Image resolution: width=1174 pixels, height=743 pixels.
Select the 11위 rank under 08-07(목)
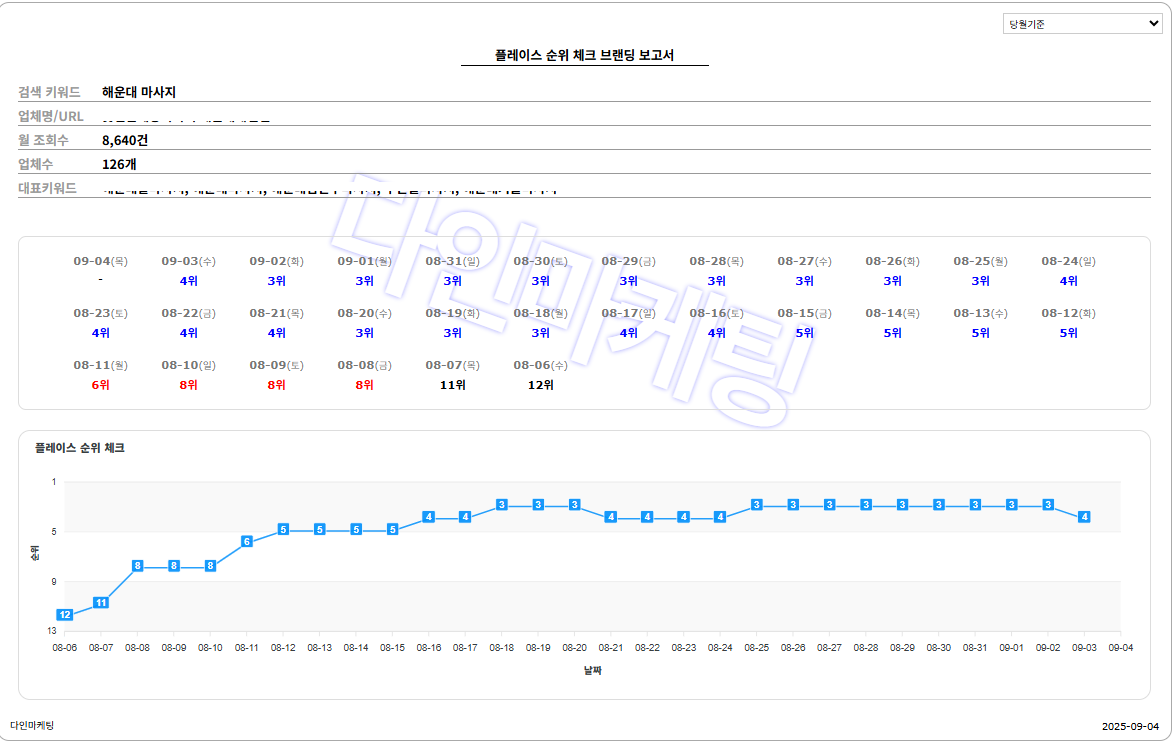(452, 385)
